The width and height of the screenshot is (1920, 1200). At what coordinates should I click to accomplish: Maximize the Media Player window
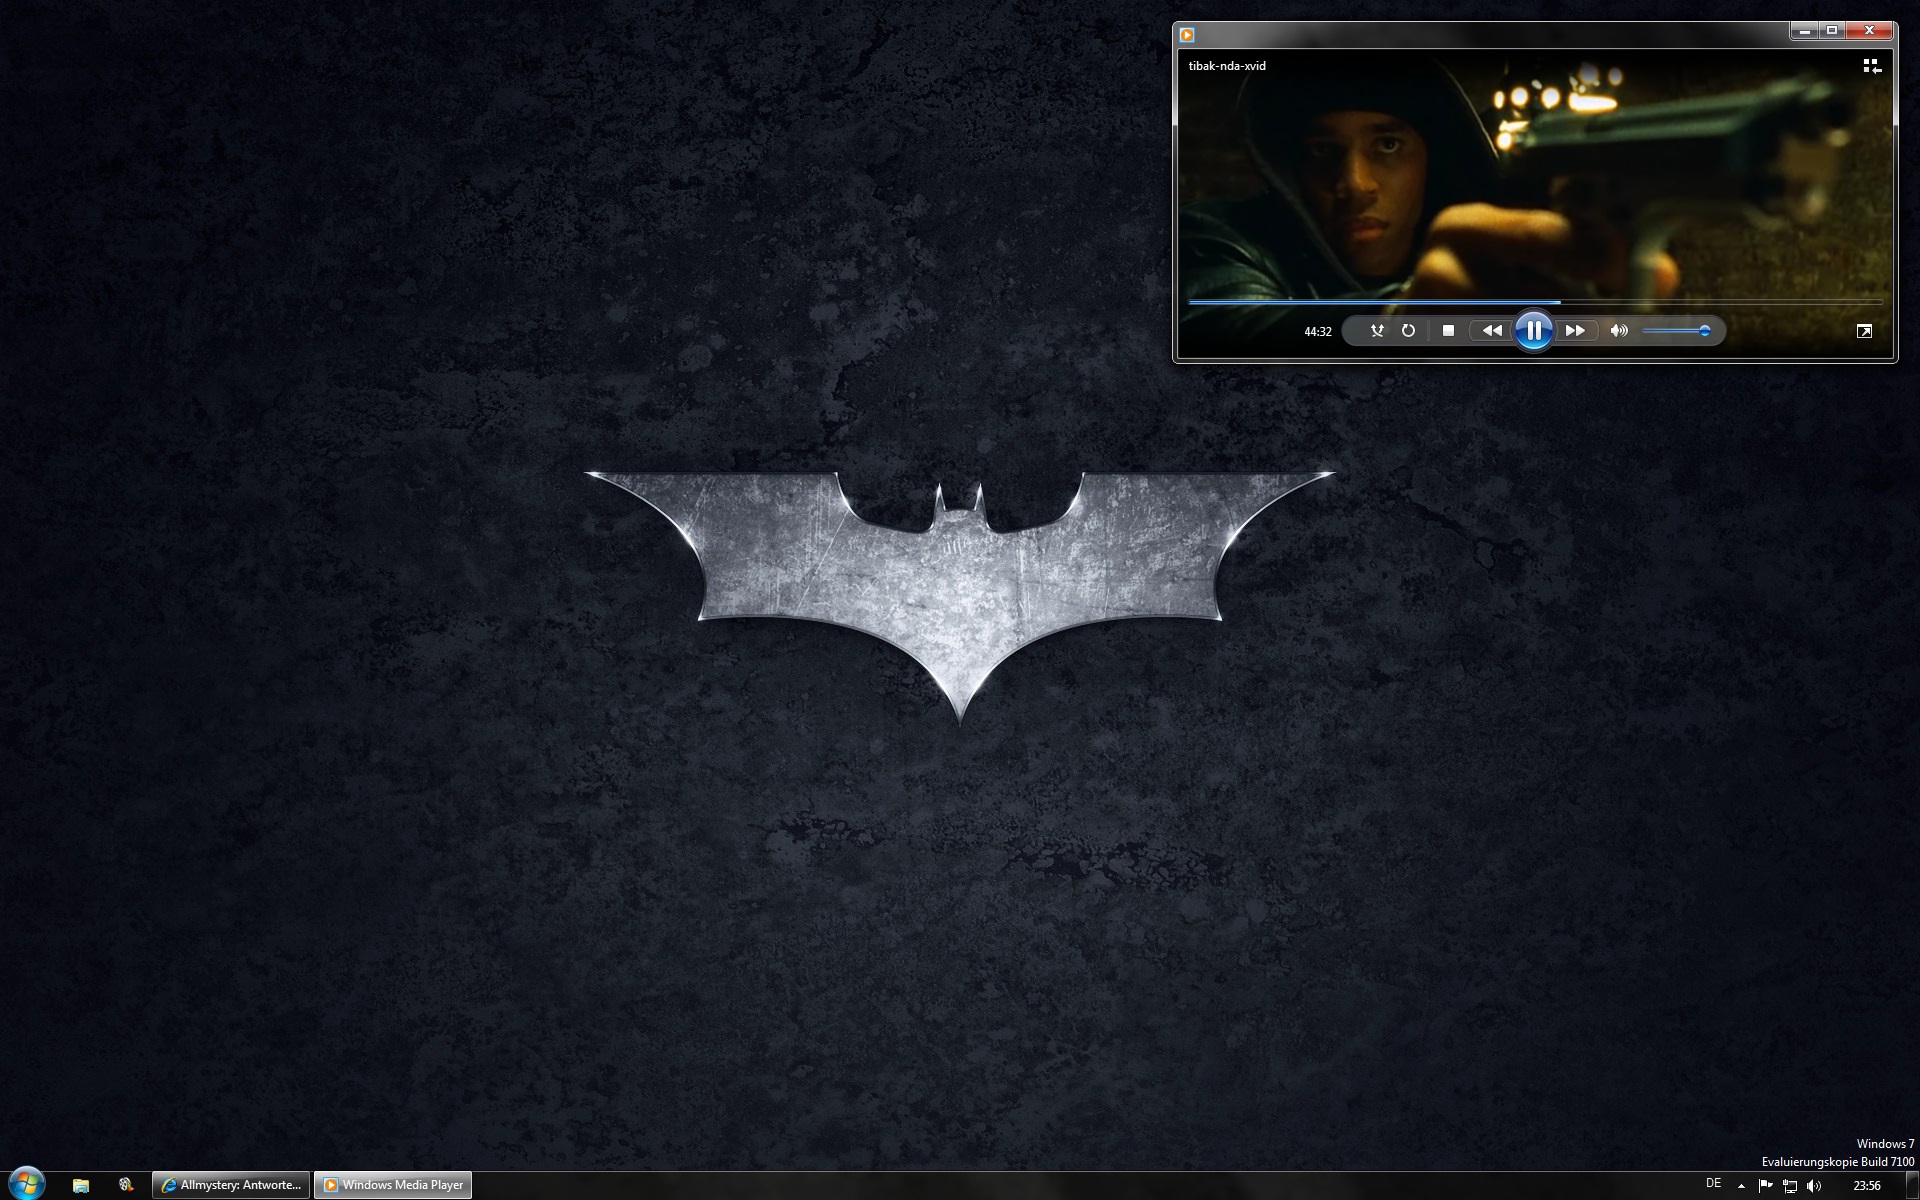[x=1832, y=31]
